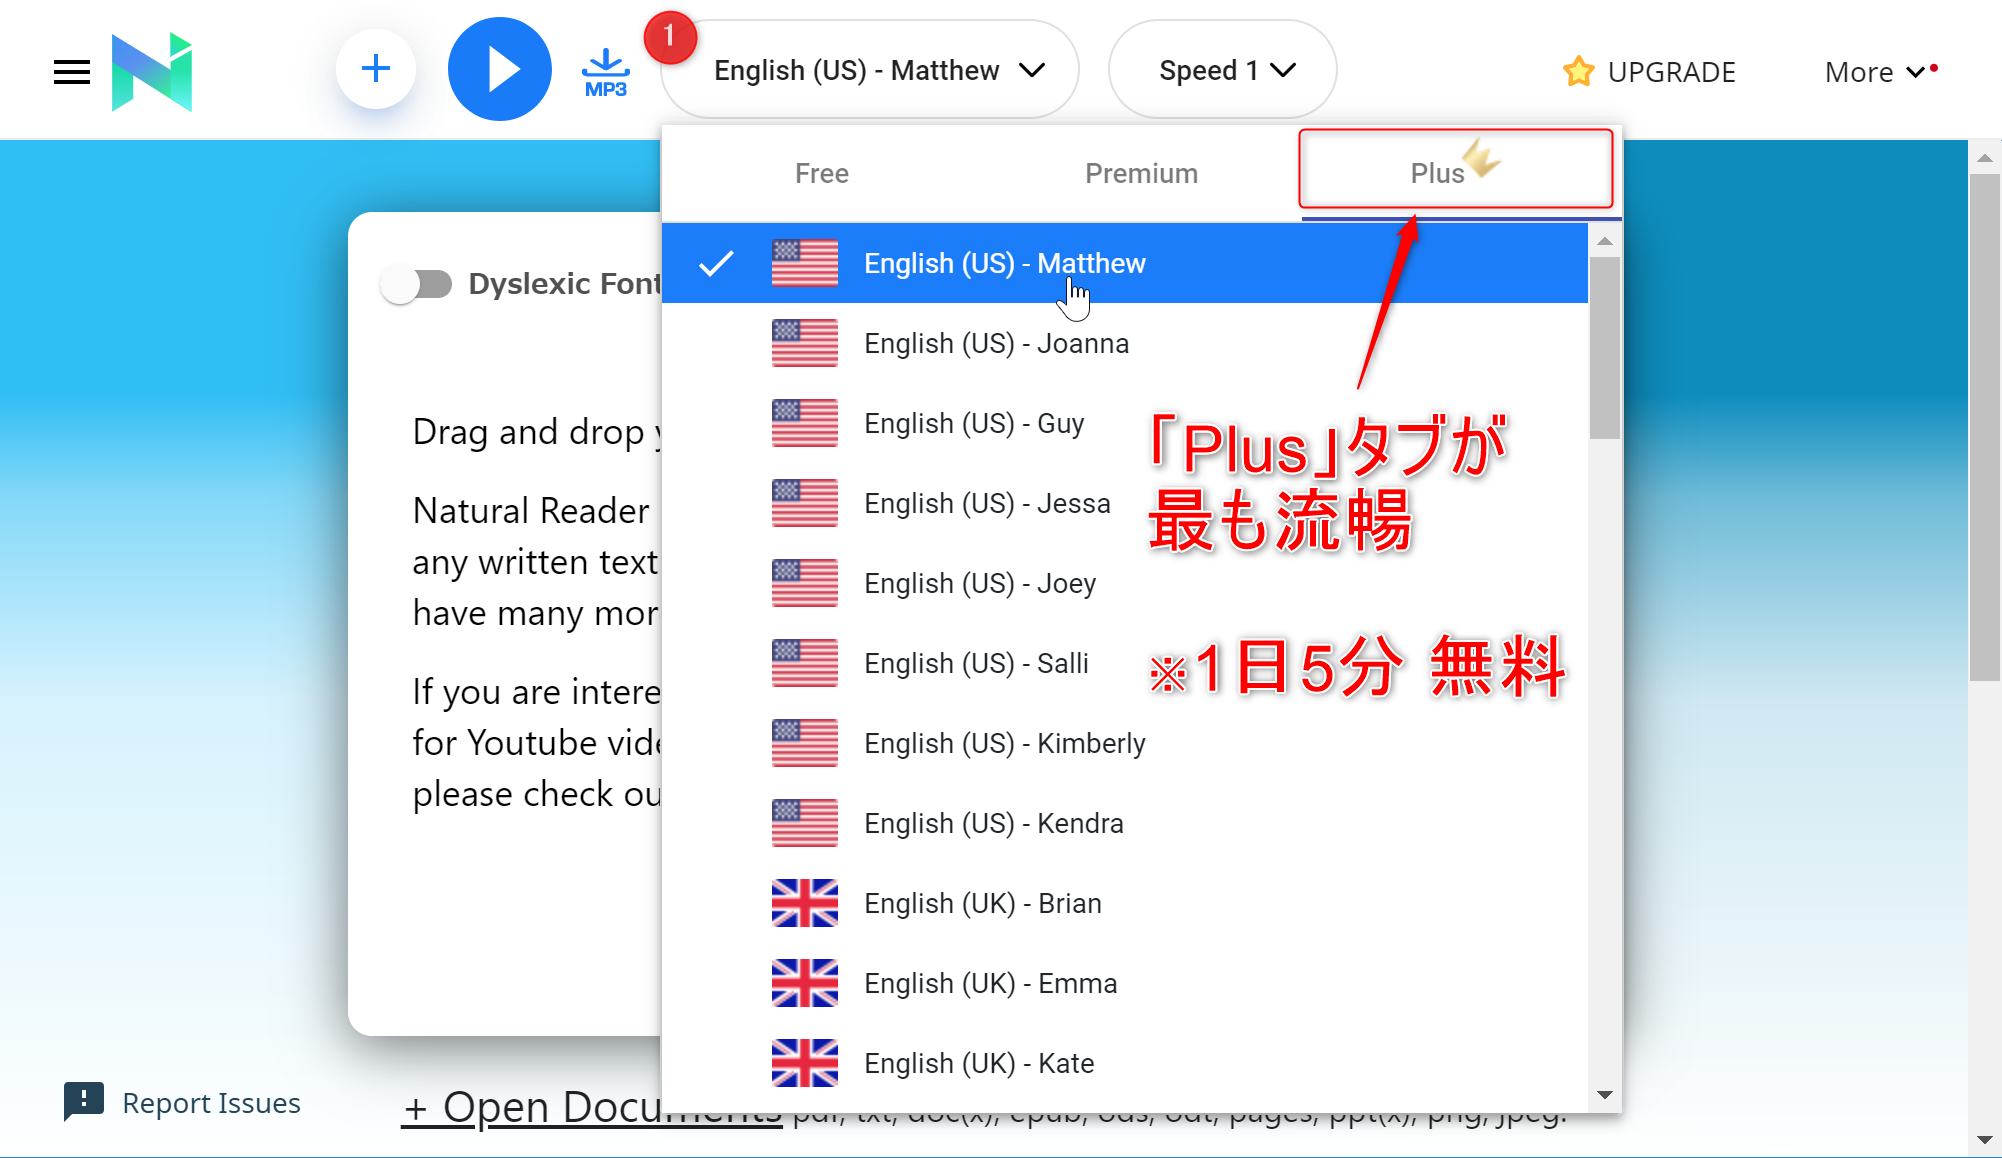Select voice English (US) - Jessa
The image size is (2002, 1158).
(x=1124, y=503)
